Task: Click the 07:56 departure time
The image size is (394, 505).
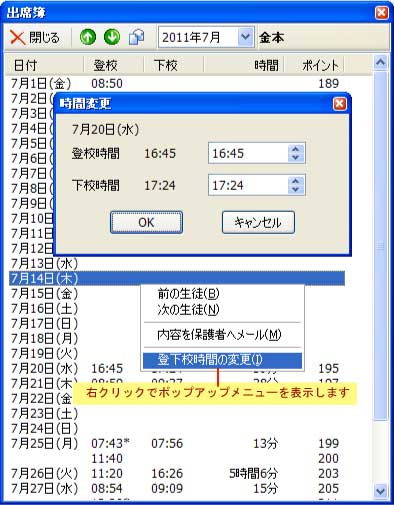Action: pyautogui.click(x=167, y=444)
